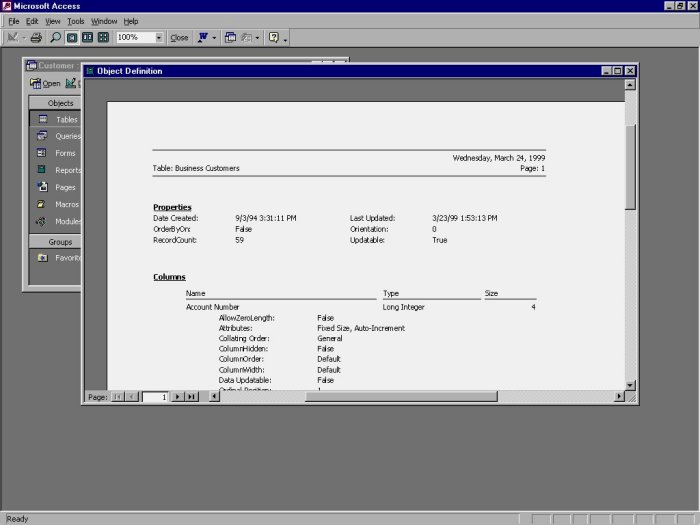The image size is (700, 525).
Task: Expand the OfficeLinks dropdown arrow
Action: pyautogui.click(x=214, y=38)
